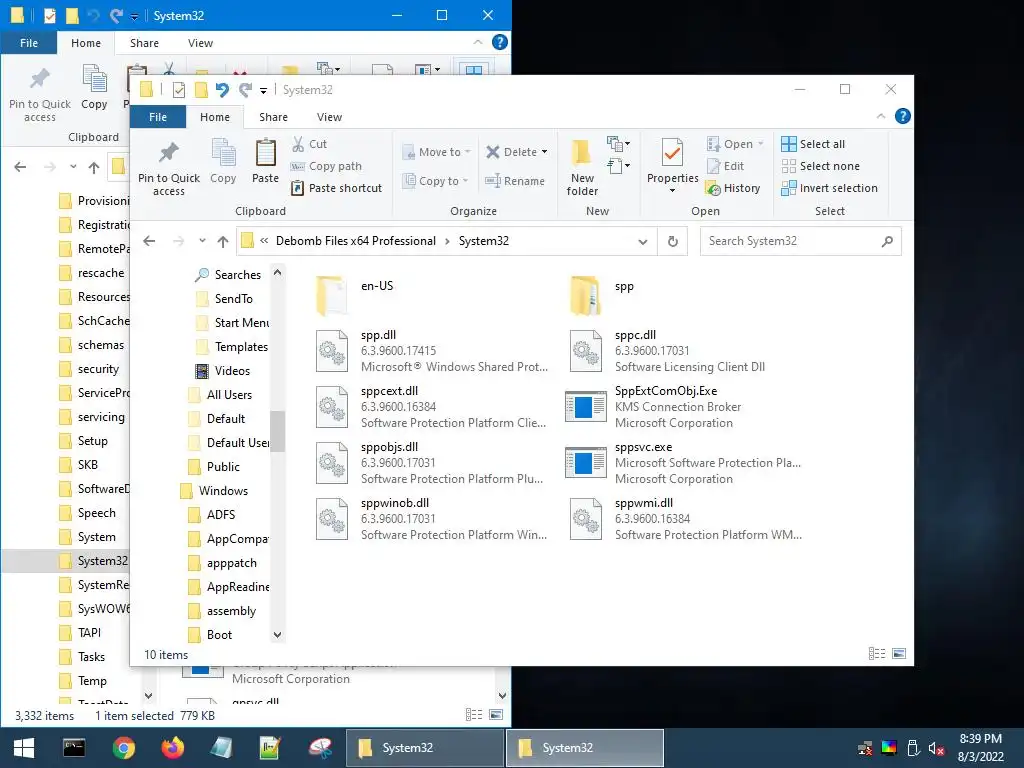The width and height of the screenshot is (1024, 768).
Task: Select the sppobjs.dll file
Action: coord(430,463)
